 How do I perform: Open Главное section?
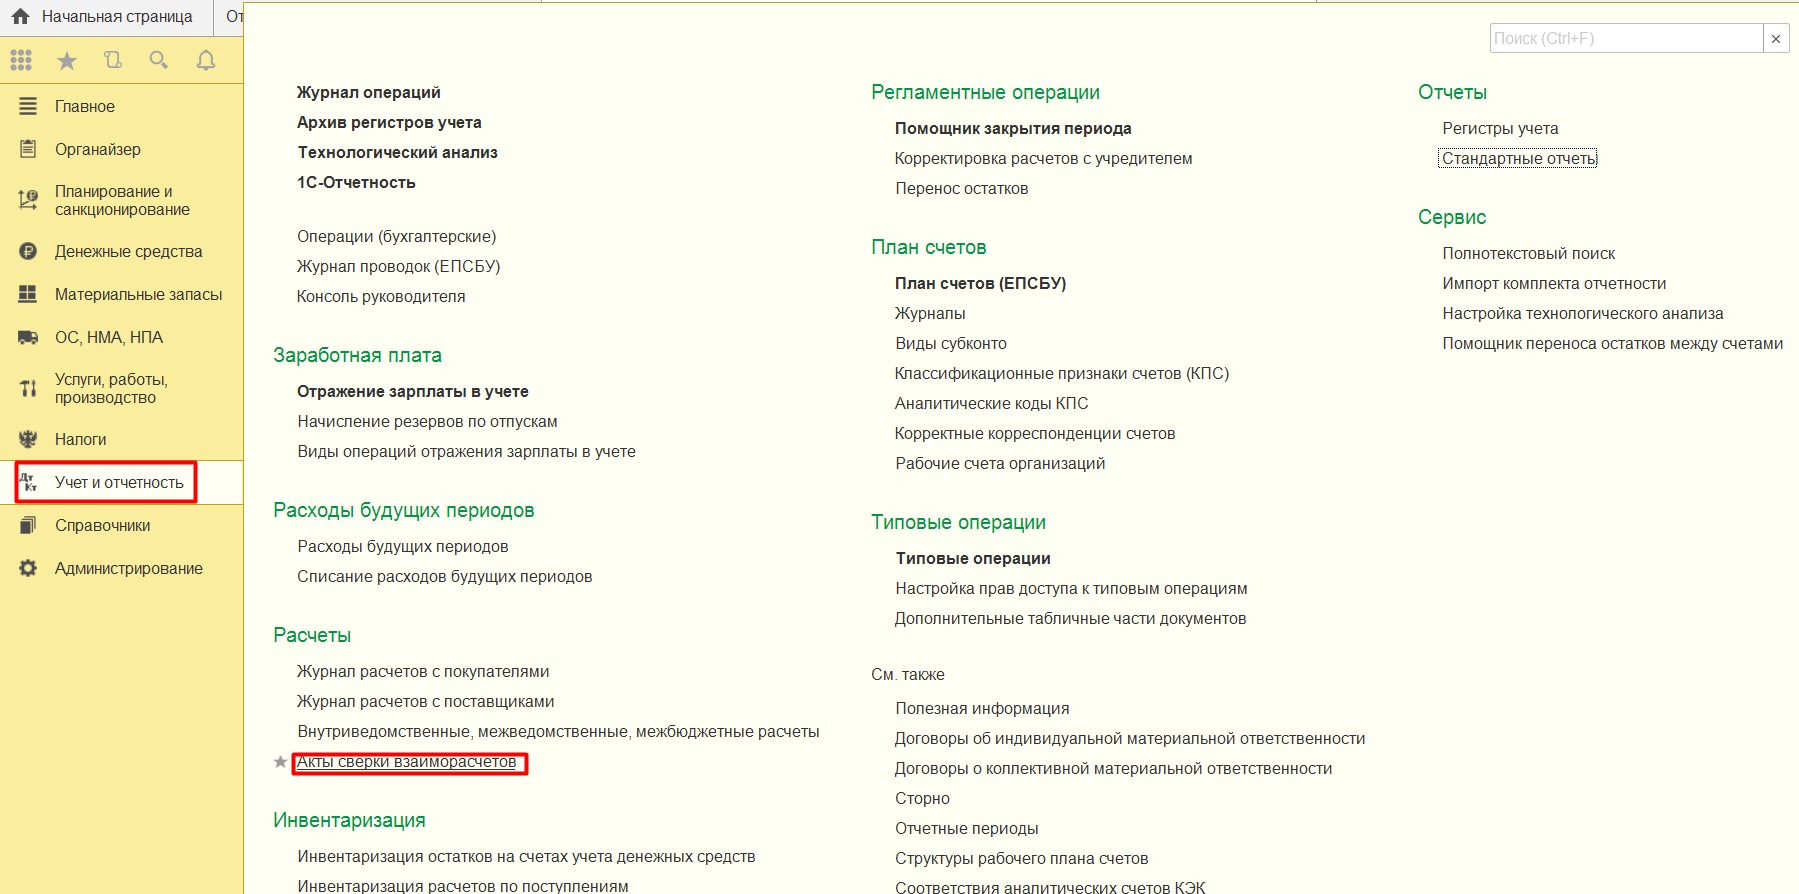(84, 106)
